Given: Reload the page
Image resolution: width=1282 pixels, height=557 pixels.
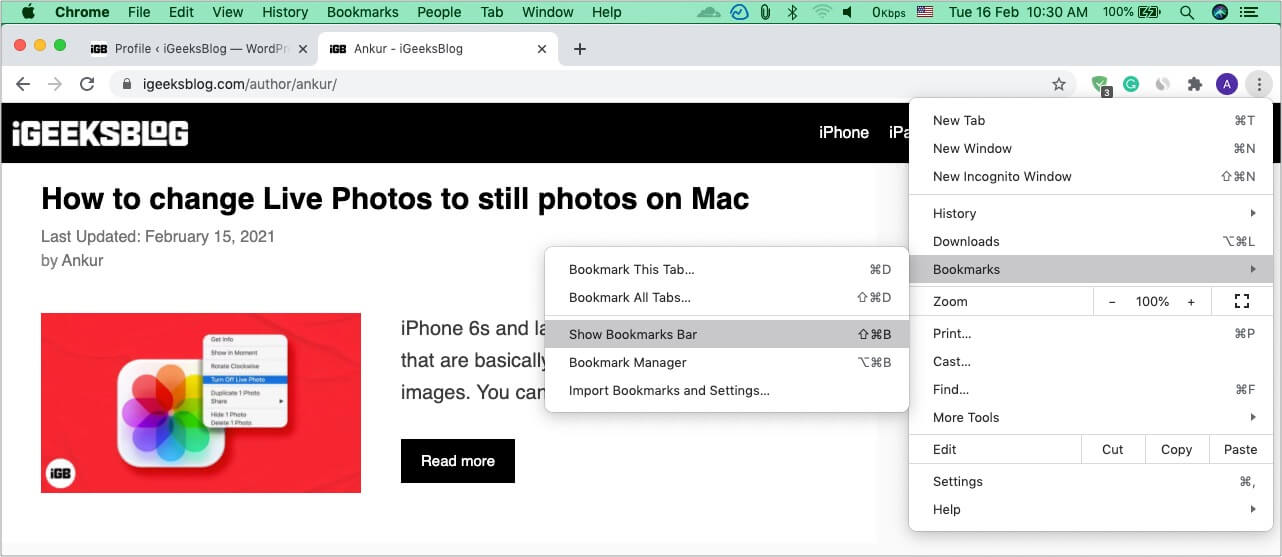Looking at the screenshot, I should pos(87,85).
